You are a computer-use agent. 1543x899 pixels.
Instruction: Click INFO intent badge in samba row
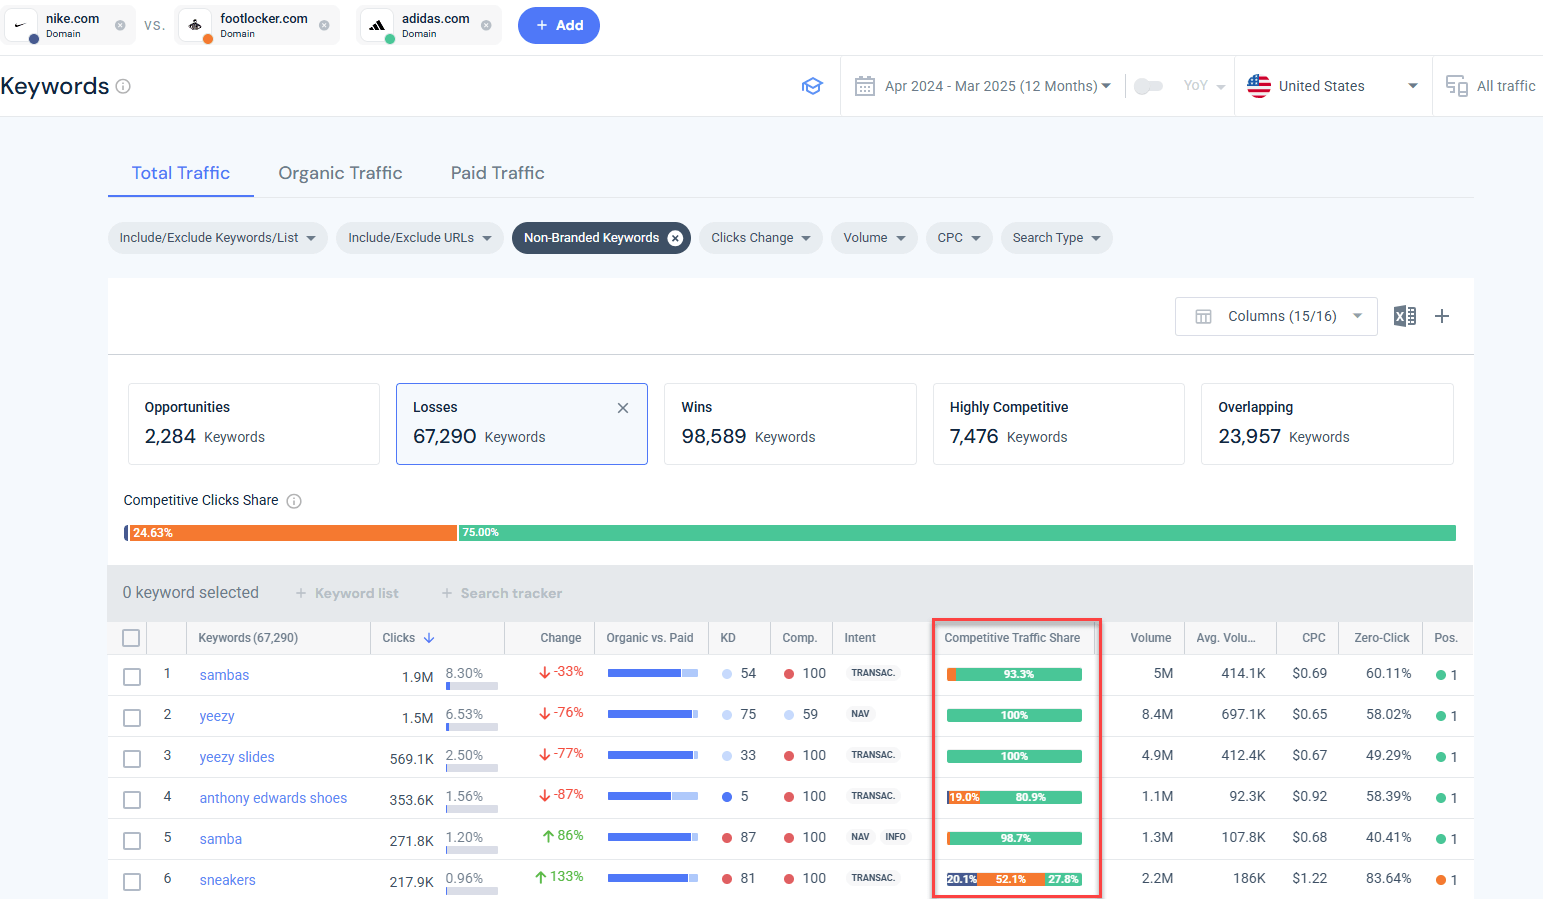point(895,837)
